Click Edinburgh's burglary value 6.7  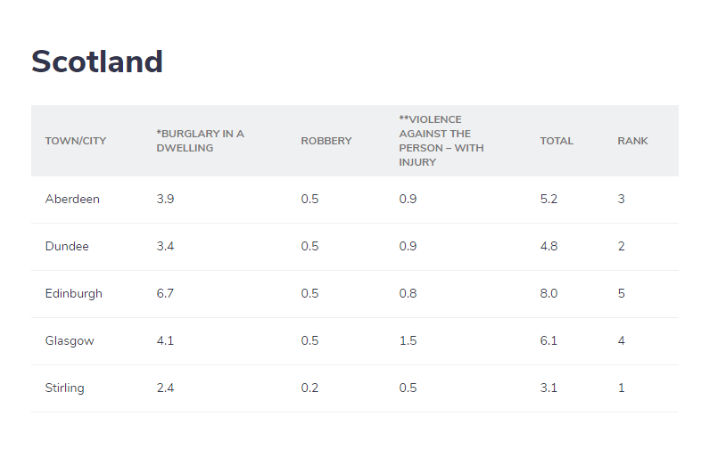pyautogui.click(x=165, y=294)
